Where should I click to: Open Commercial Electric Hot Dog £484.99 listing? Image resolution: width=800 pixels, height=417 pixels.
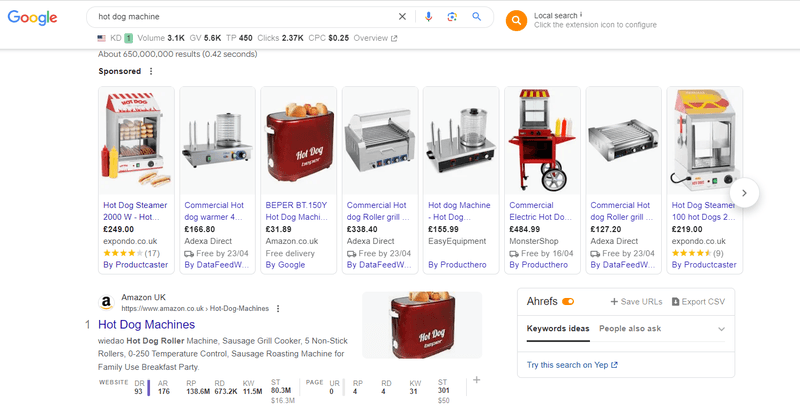[541, 211]
